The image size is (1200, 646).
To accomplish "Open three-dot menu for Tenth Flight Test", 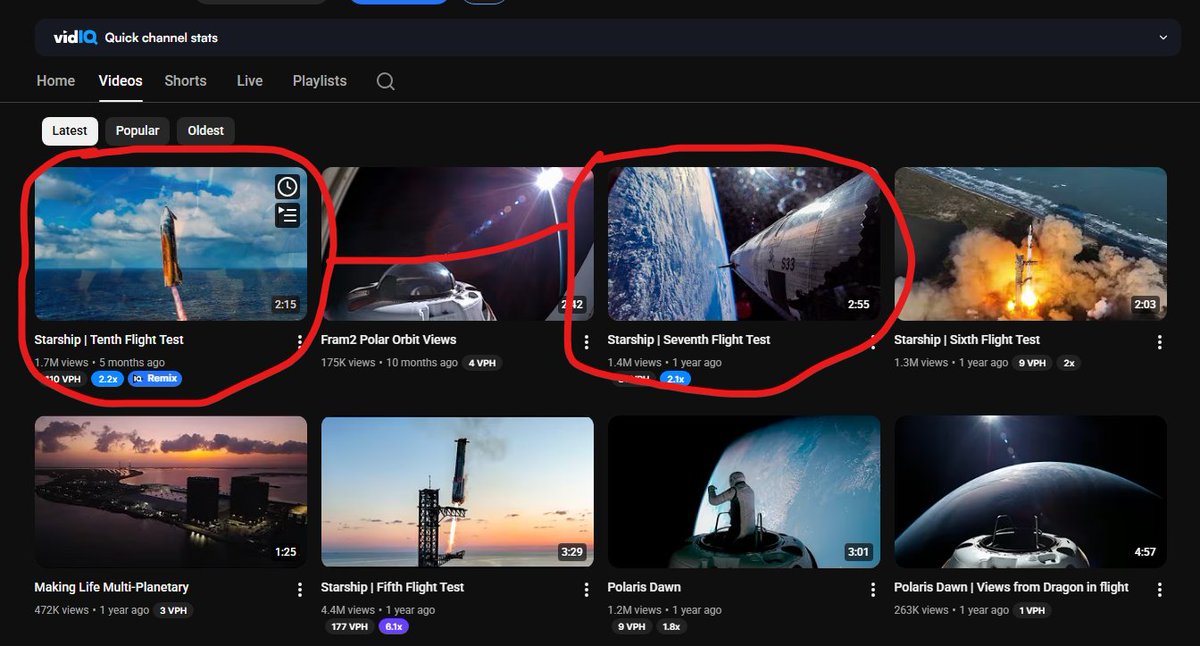I will [x=300, y=342].
